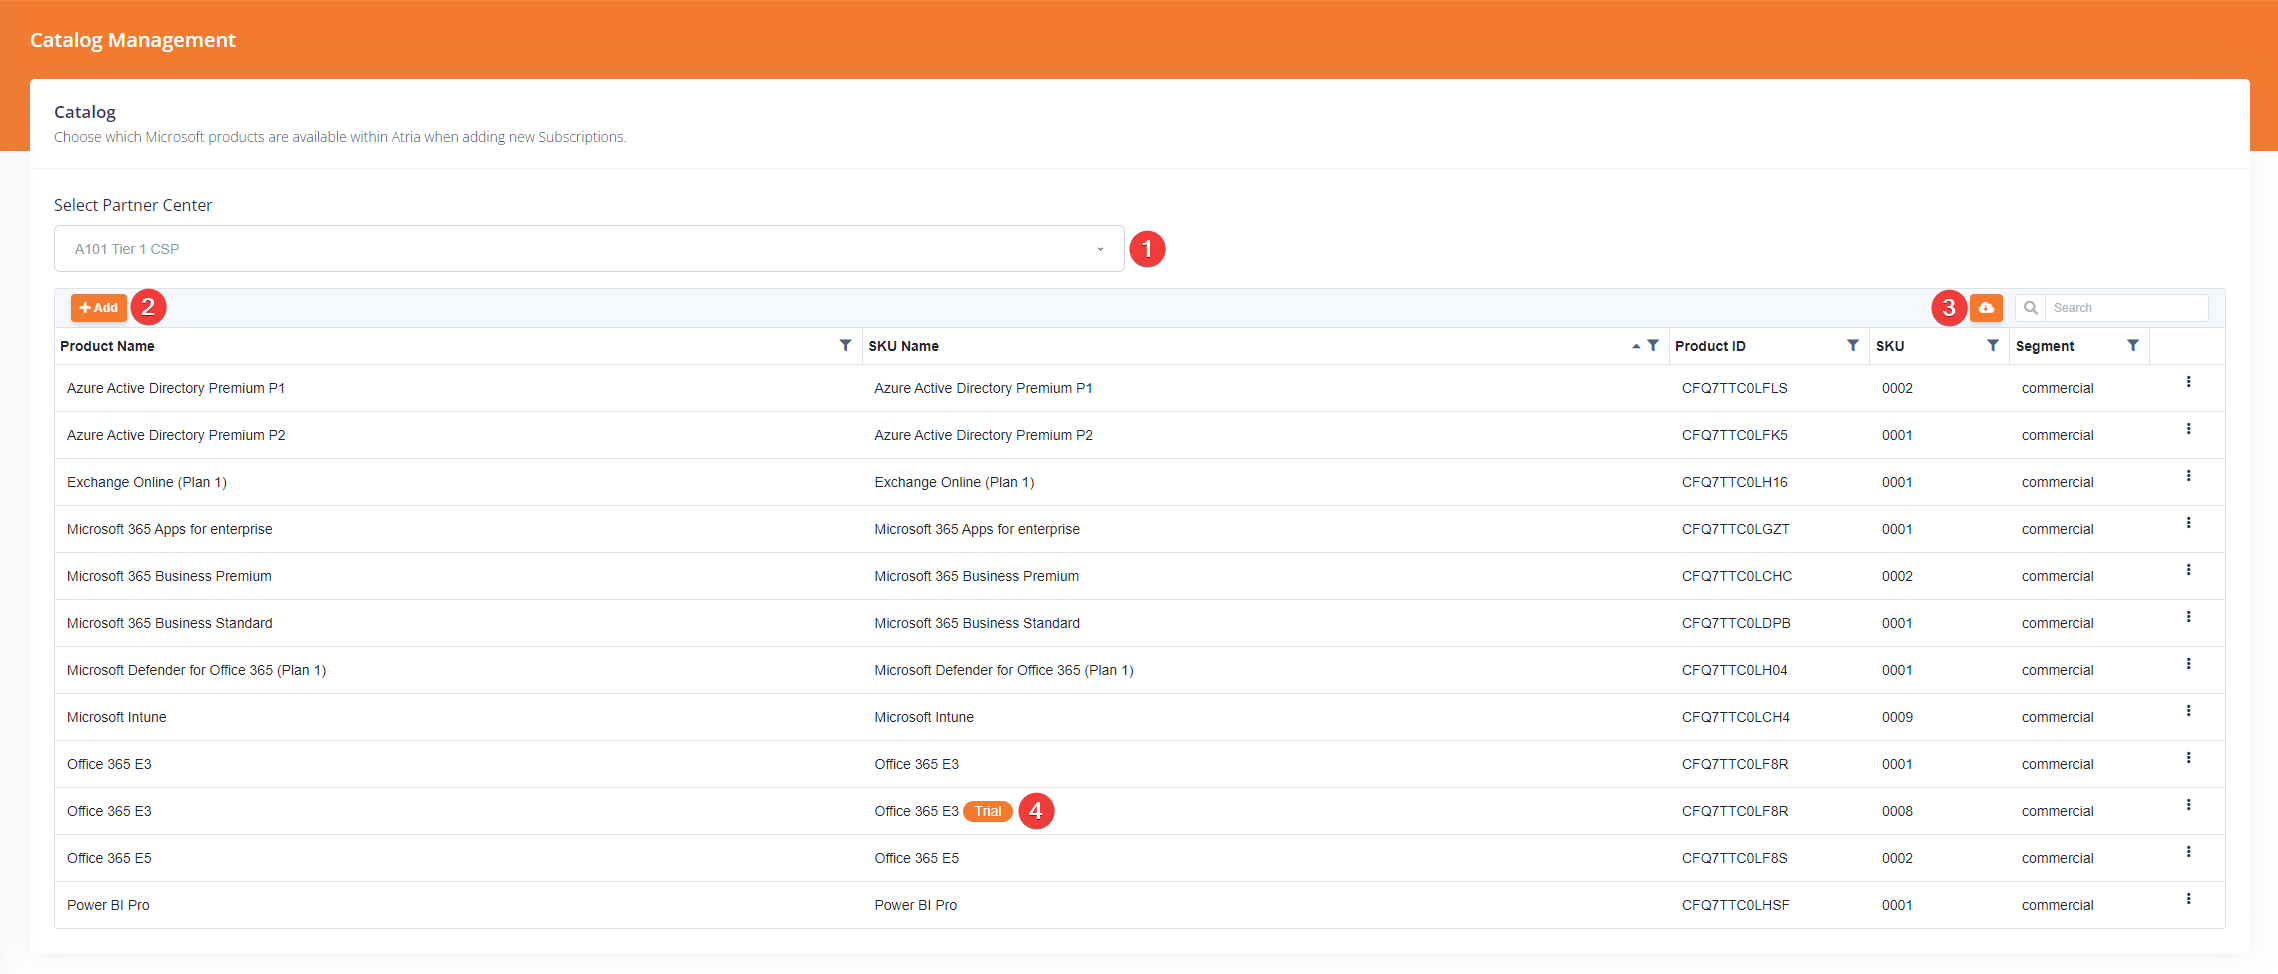This screenshot has width=2278, height=974.
Task: Open Segment column filter
Action: 2133,345
